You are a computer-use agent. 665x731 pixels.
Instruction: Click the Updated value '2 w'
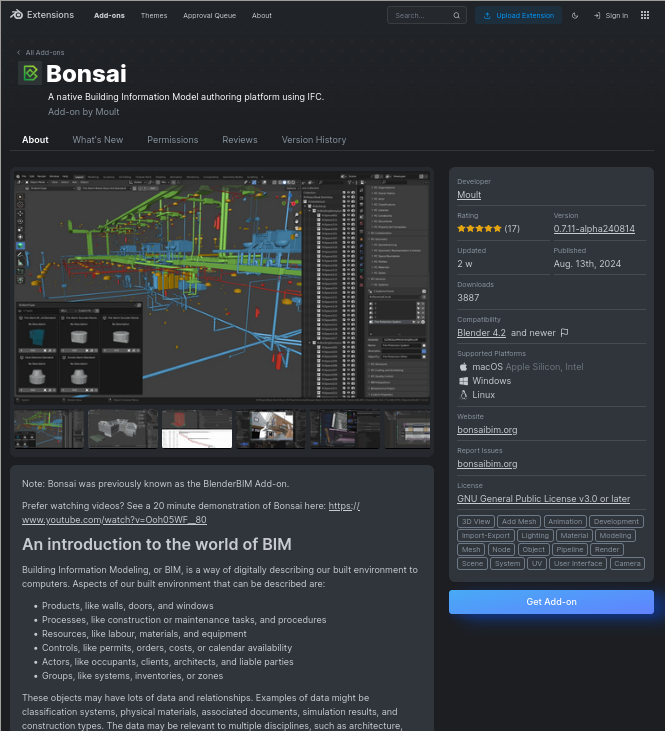point(465,264)
